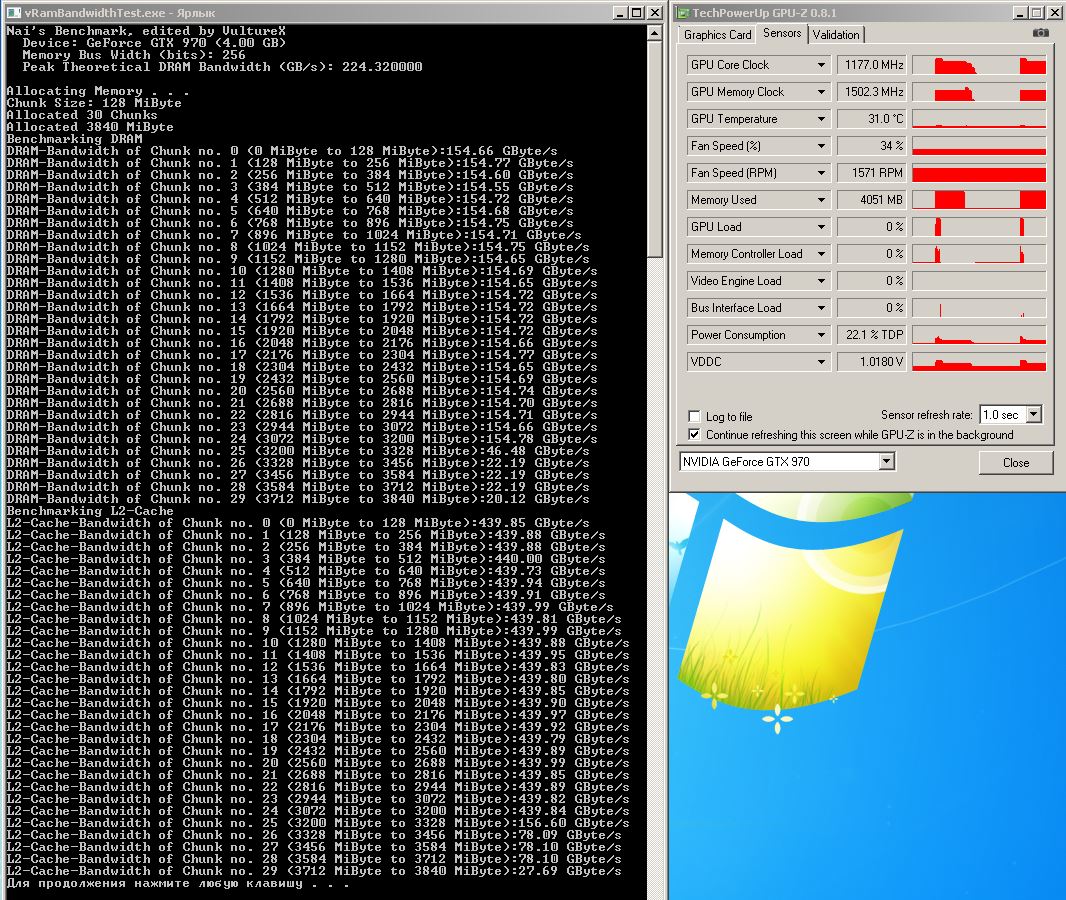The image size is (1066, 900).
Task: Switch to the Graphics Card tab
Action: point(717,35)
